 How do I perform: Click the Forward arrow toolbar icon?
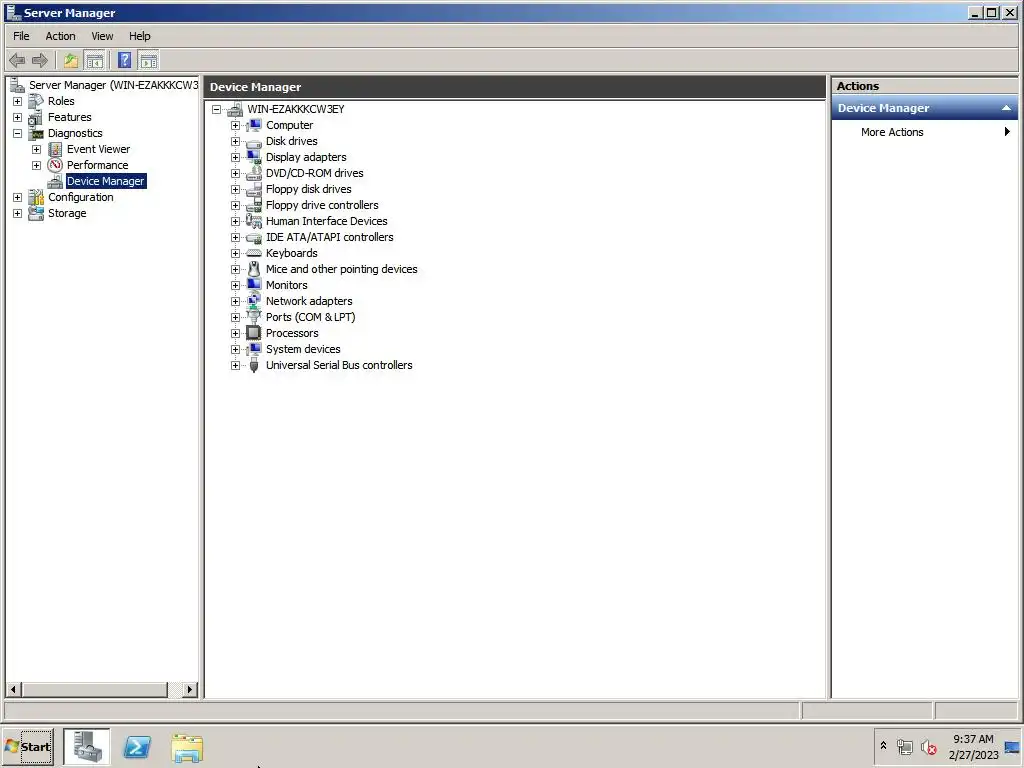[40, 61]
